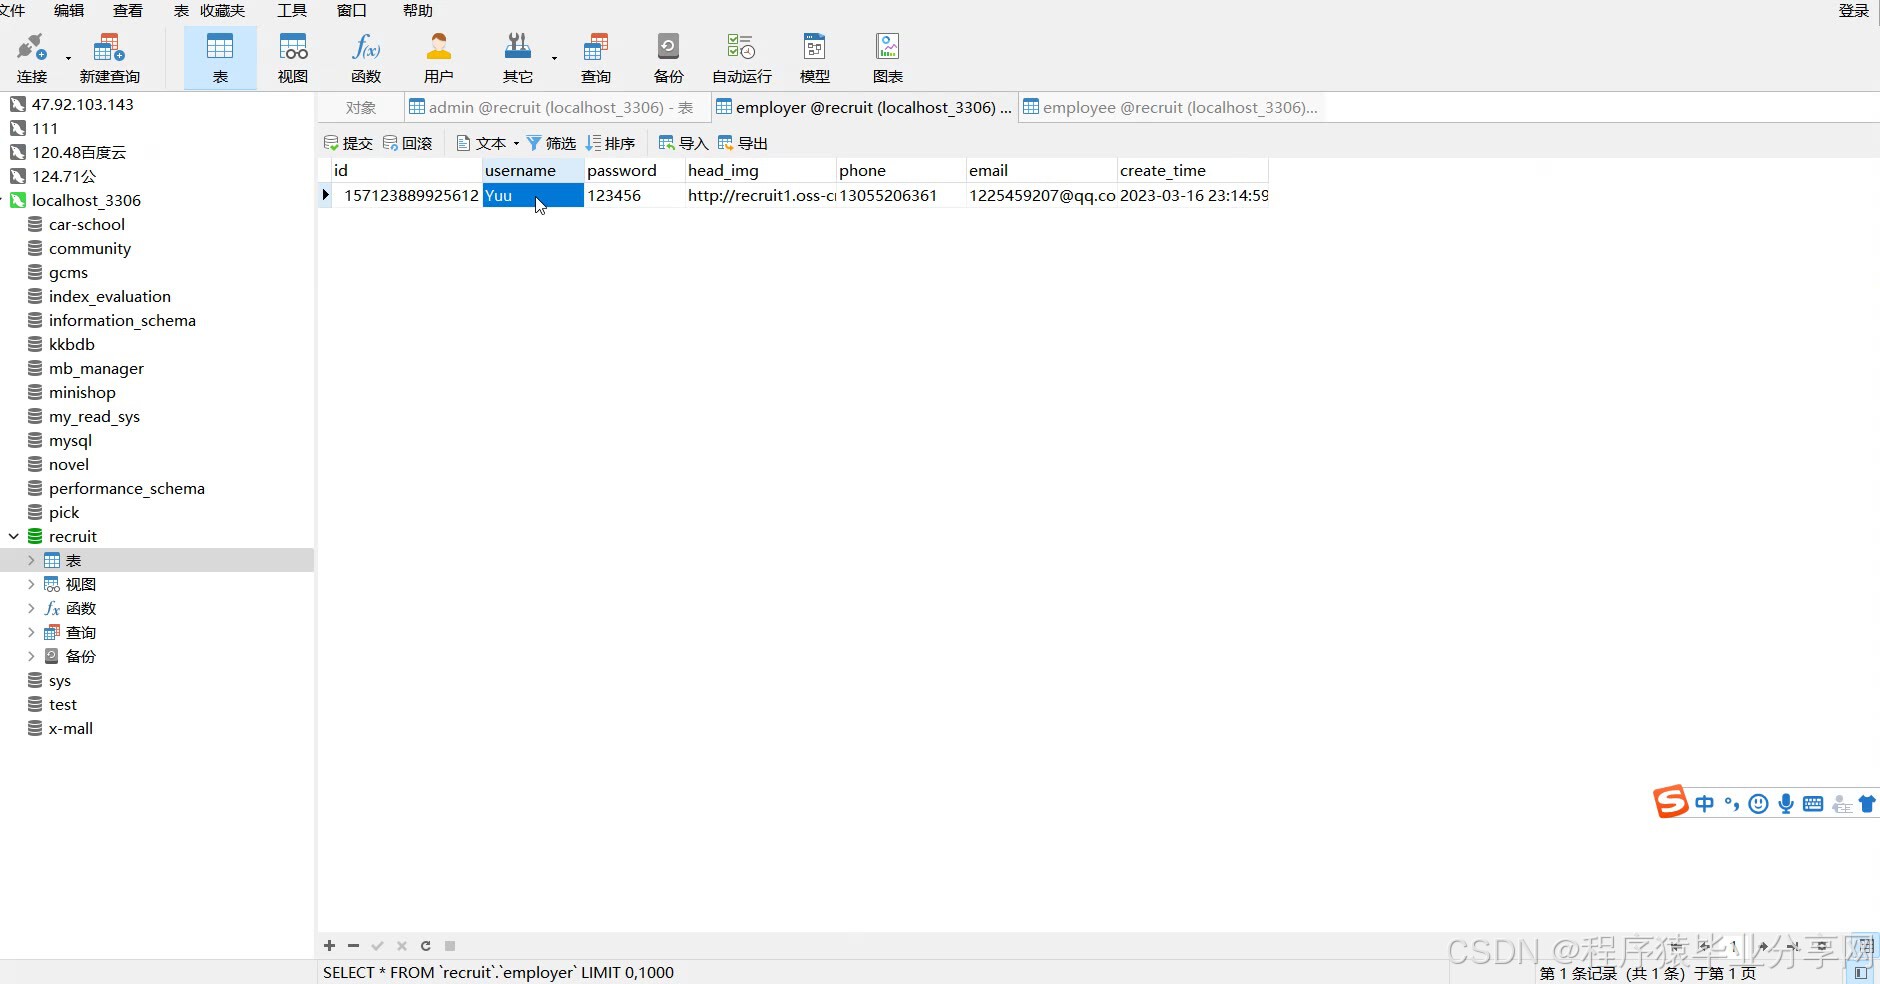Open the 查询 queries toolbar button
The width and height of the screenshot is (1880, 984).
(596, 58)
